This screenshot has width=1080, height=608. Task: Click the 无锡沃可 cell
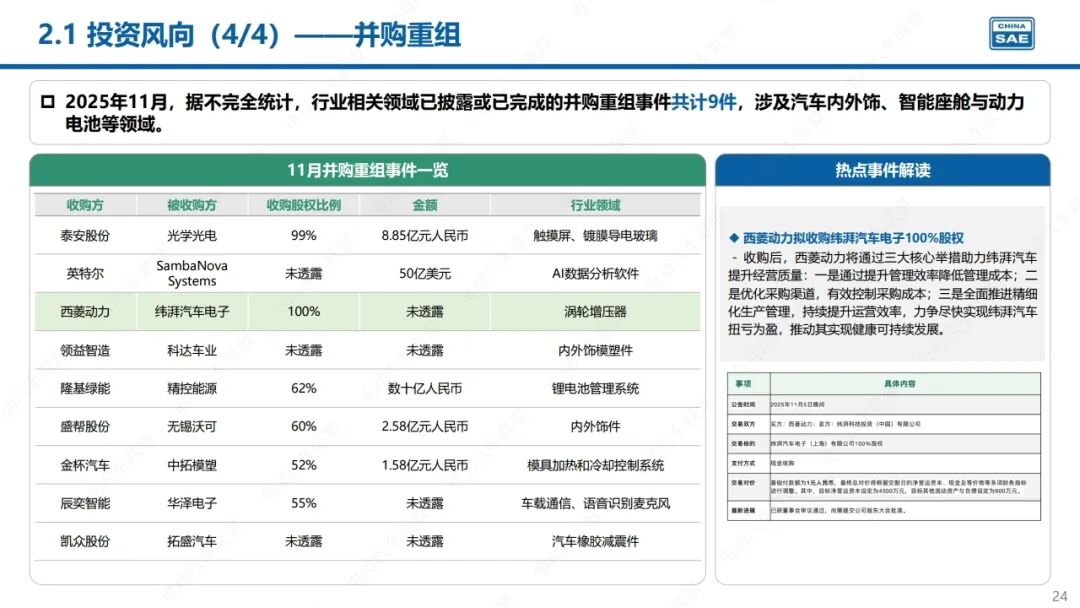191,427
